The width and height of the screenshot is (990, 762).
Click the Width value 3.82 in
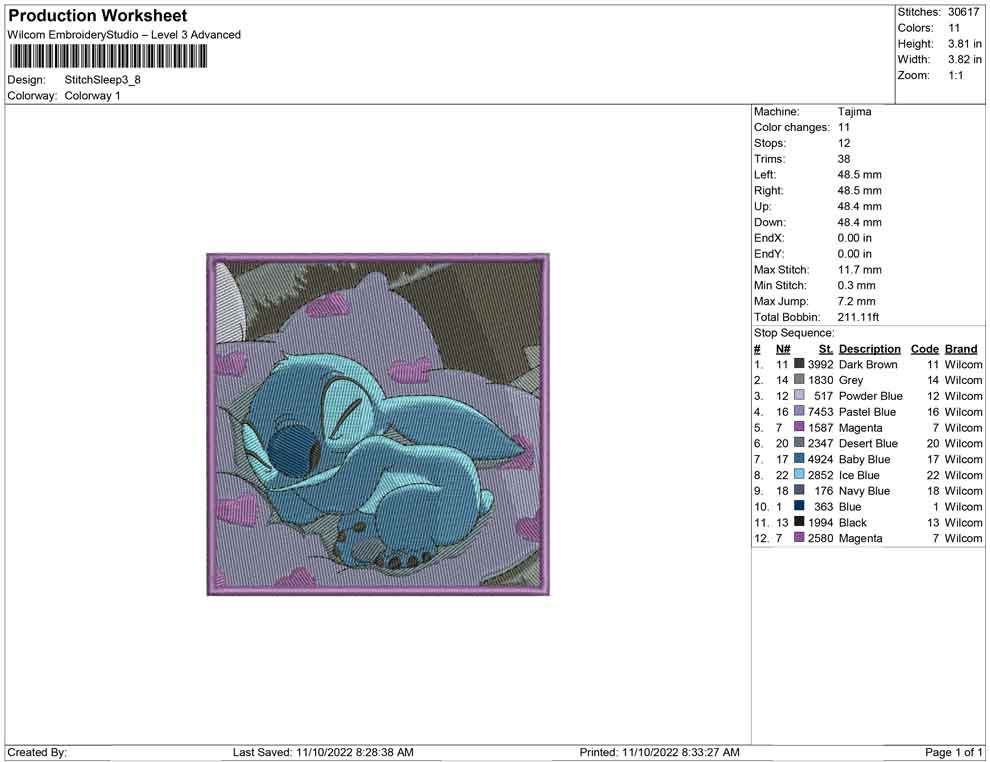click(964, 59)
